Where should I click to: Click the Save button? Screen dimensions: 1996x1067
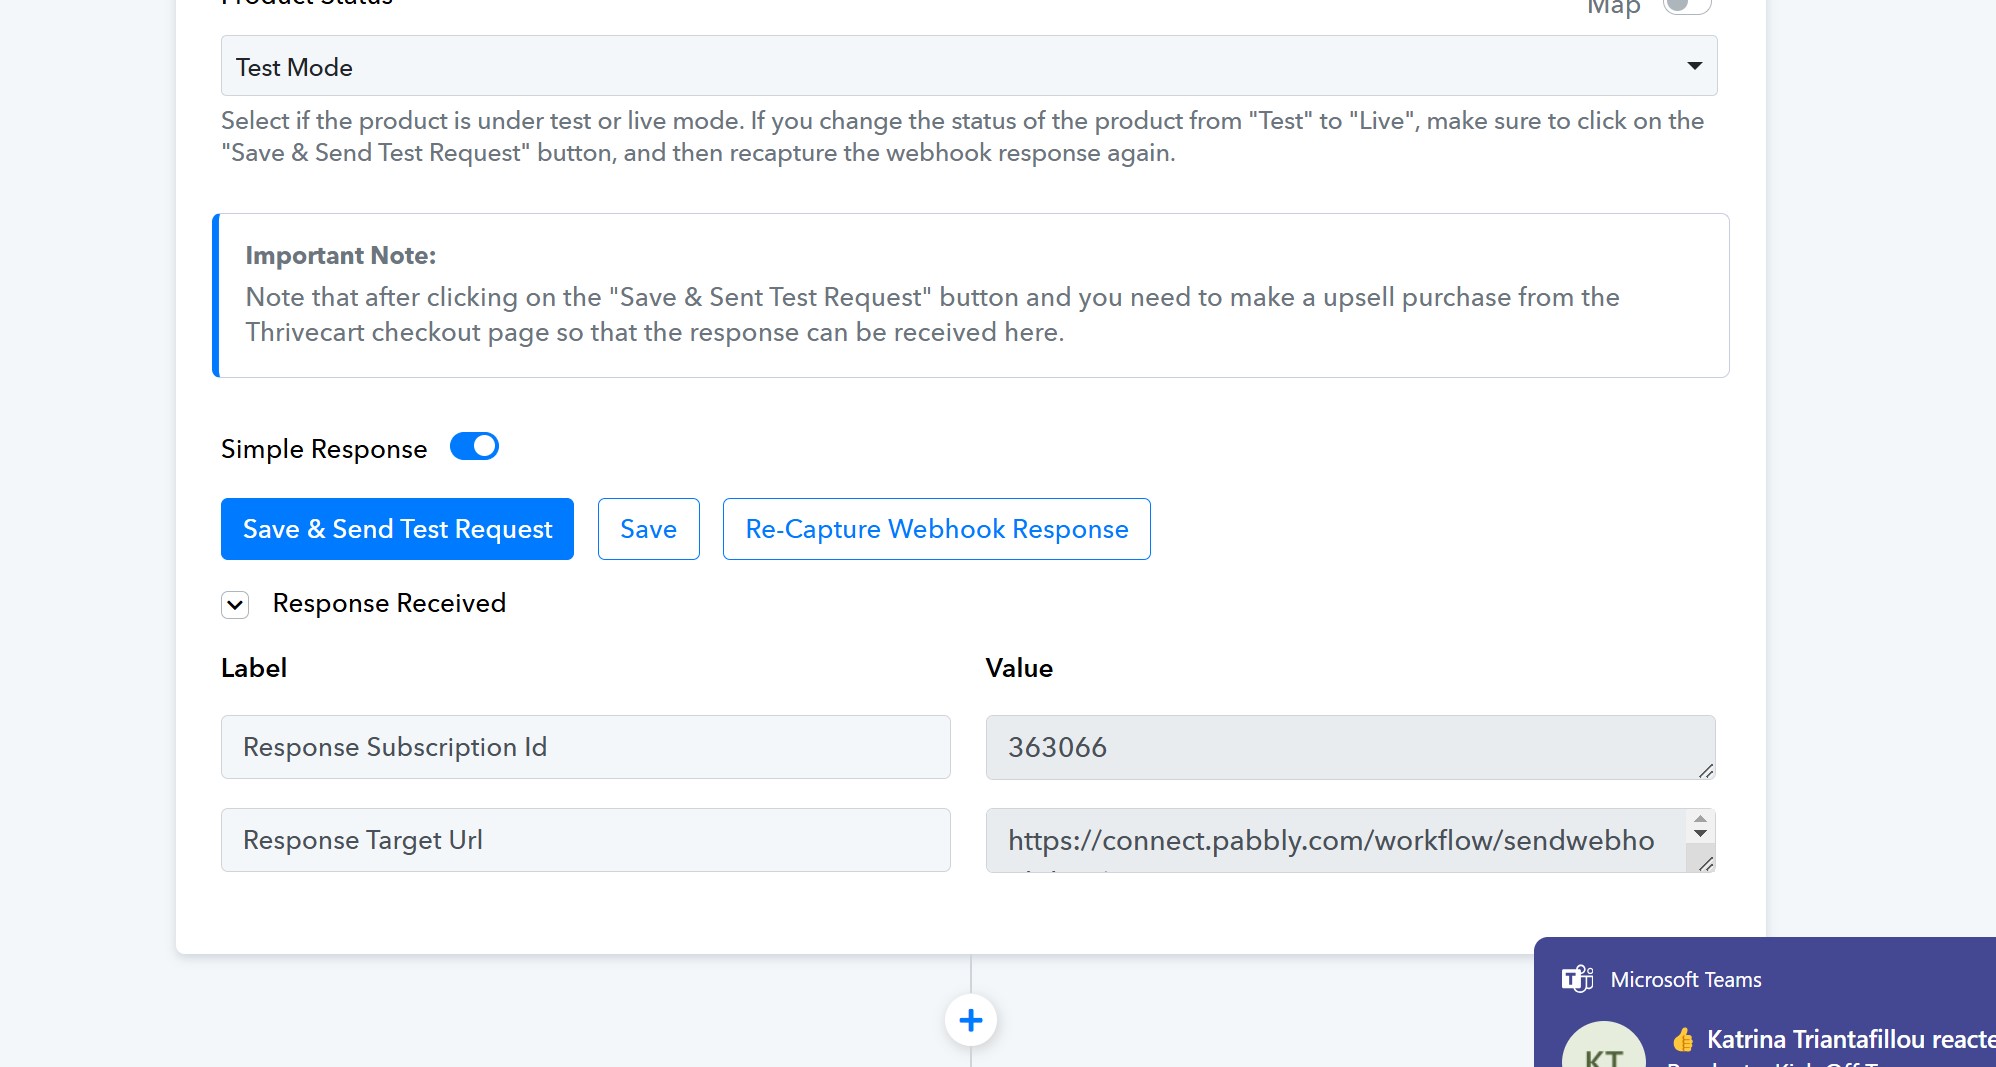click(648, 529)
